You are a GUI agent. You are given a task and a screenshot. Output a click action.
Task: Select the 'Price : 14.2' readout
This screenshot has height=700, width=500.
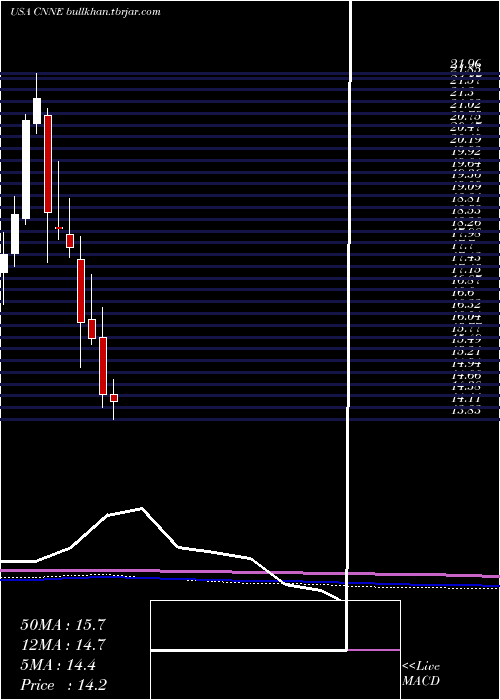[63, 685]
